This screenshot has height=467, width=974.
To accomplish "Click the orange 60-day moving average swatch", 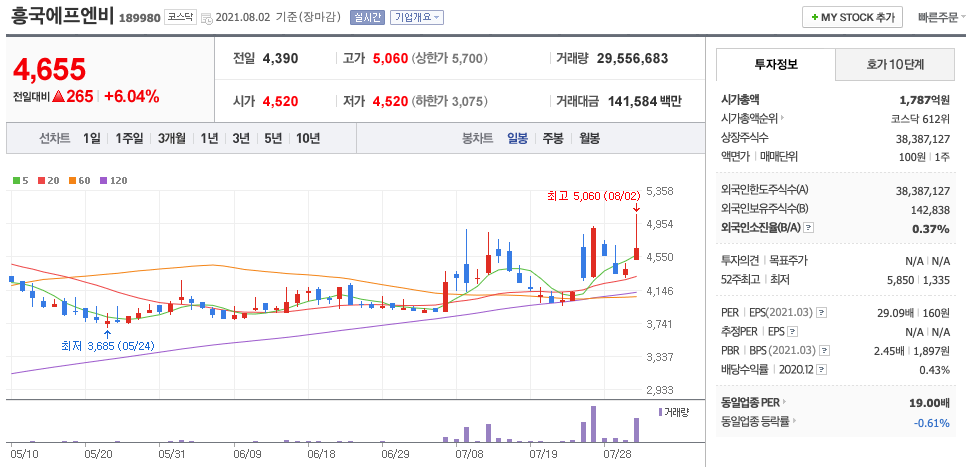I will 72,181.
